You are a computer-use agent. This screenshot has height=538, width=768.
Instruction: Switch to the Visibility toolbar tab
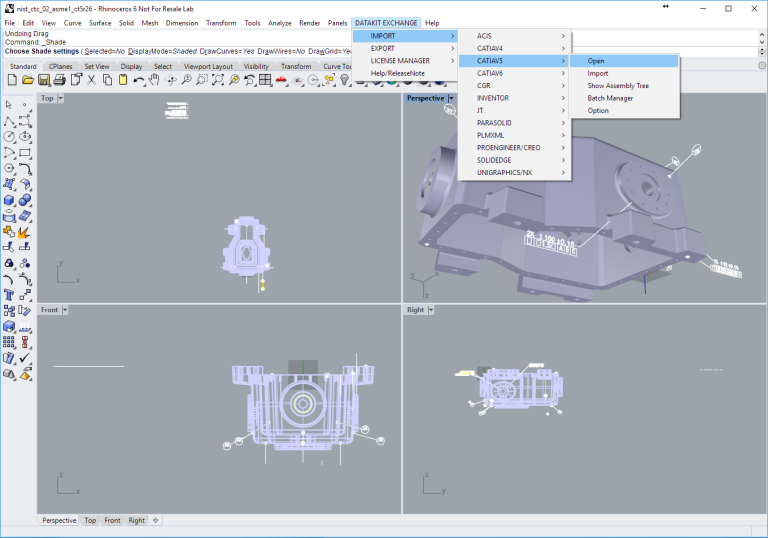256,66
